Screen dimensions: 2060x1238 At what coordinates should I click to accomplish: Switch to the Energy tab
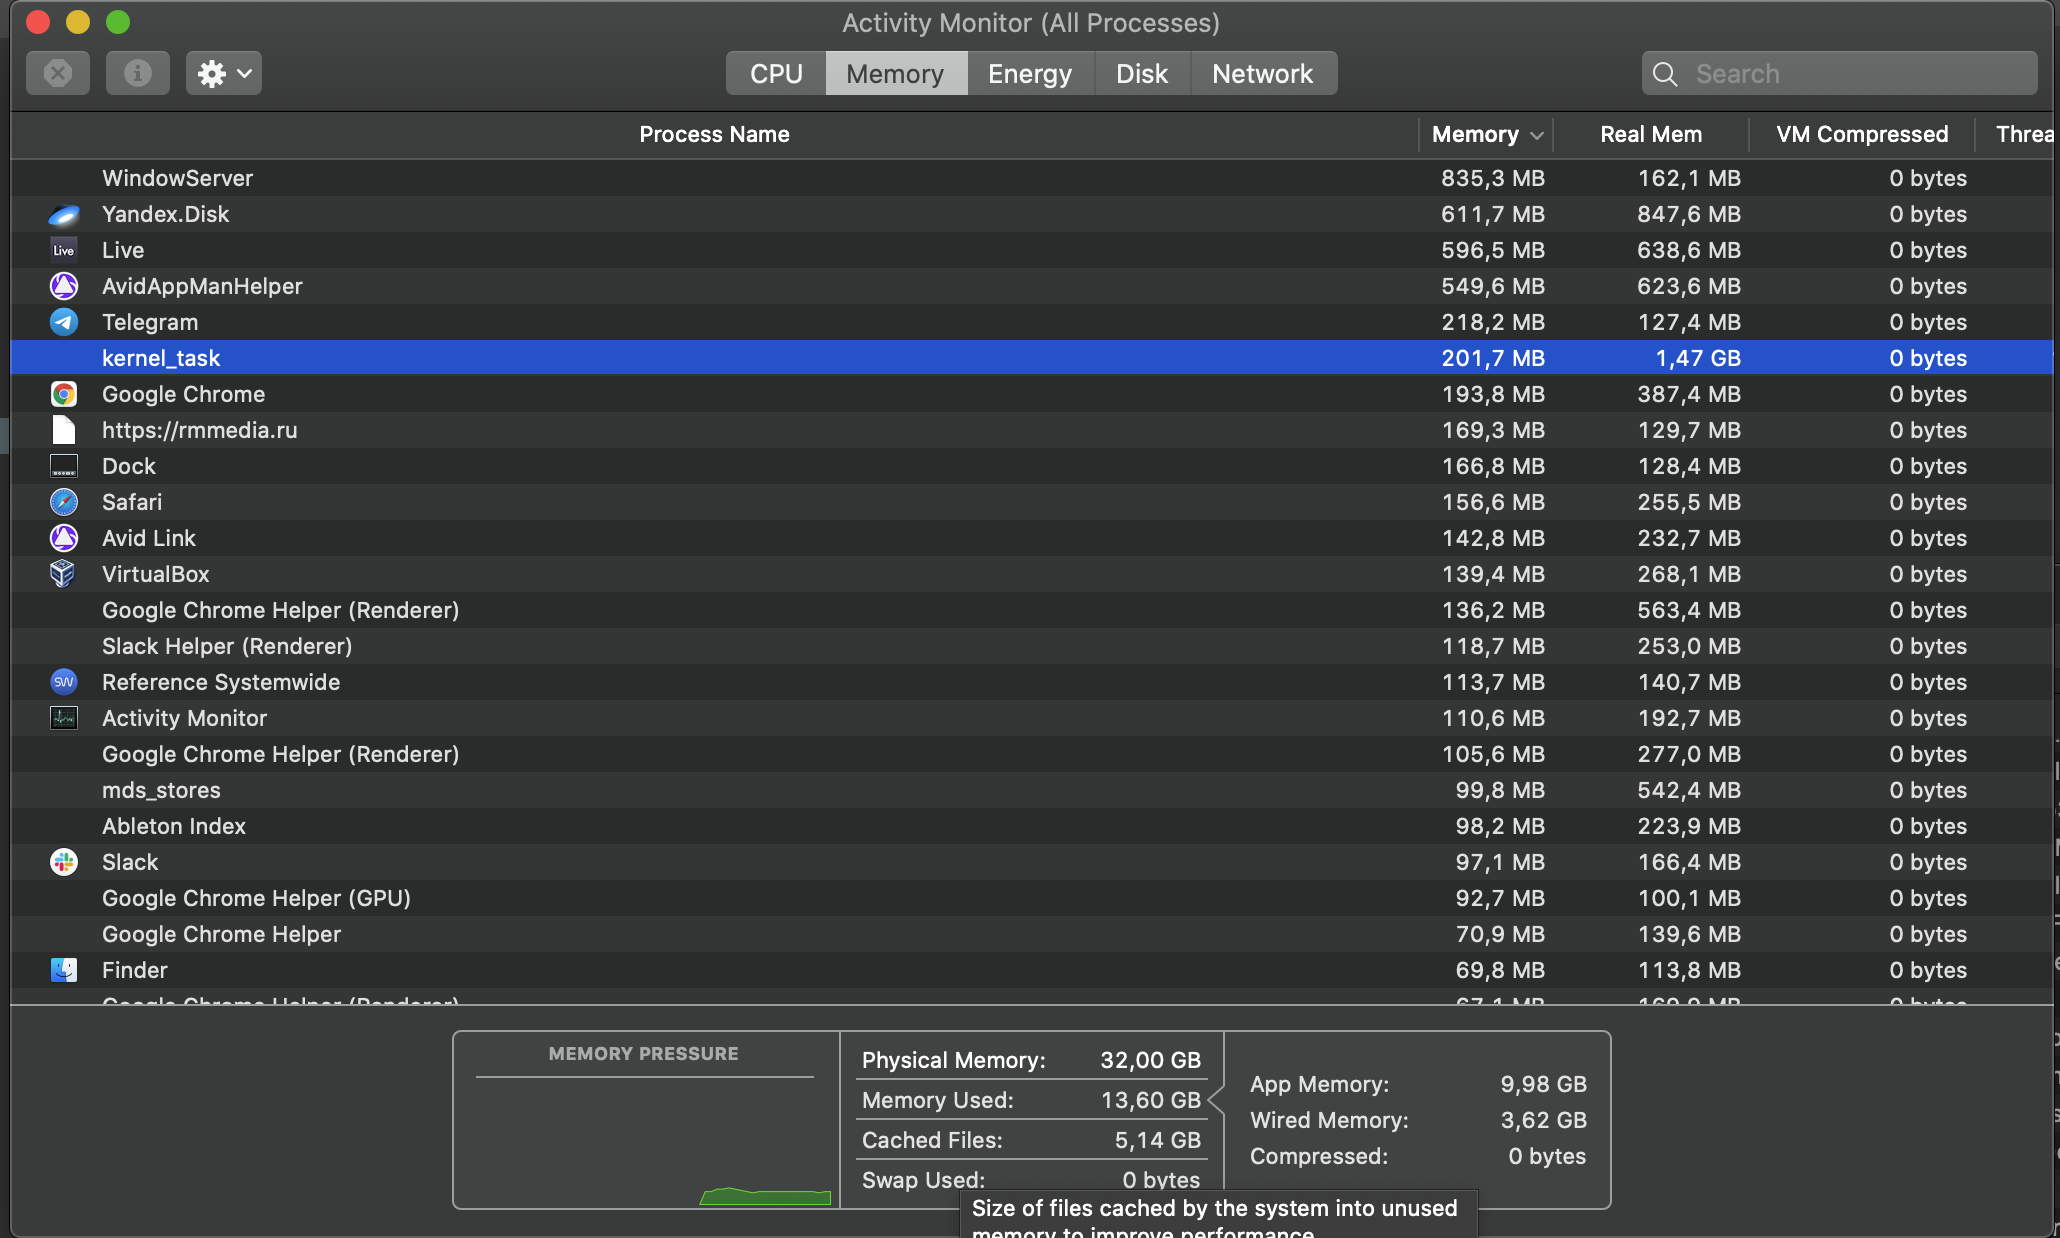point(1030,73)
